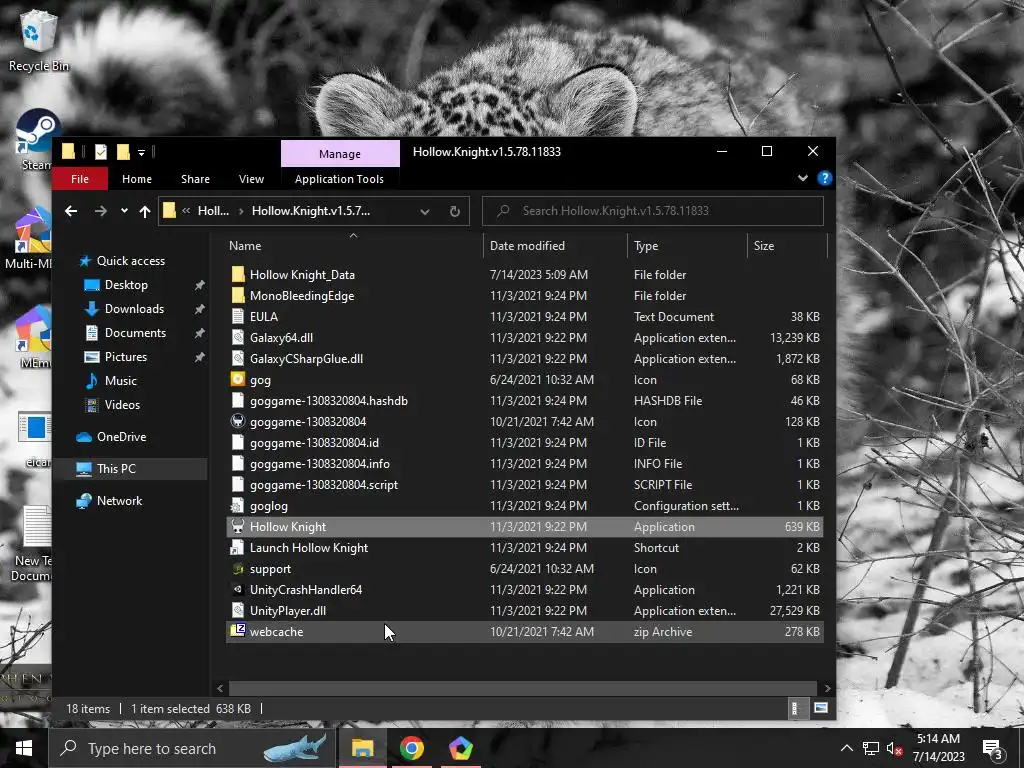
Task: Switch to the Share ribbon tab
Action: pyautogui.click(x=195, y=179)
